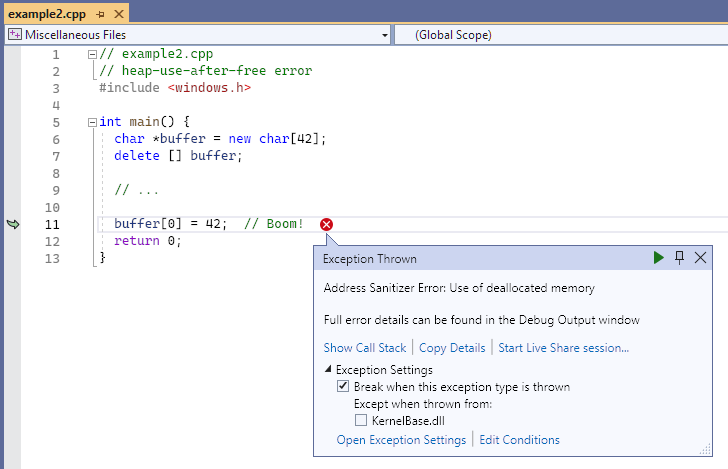Image resolution: width=728 pixels, height=469 pixels.
Task: Select the example2.cpp tab
Action: (47, 14)
